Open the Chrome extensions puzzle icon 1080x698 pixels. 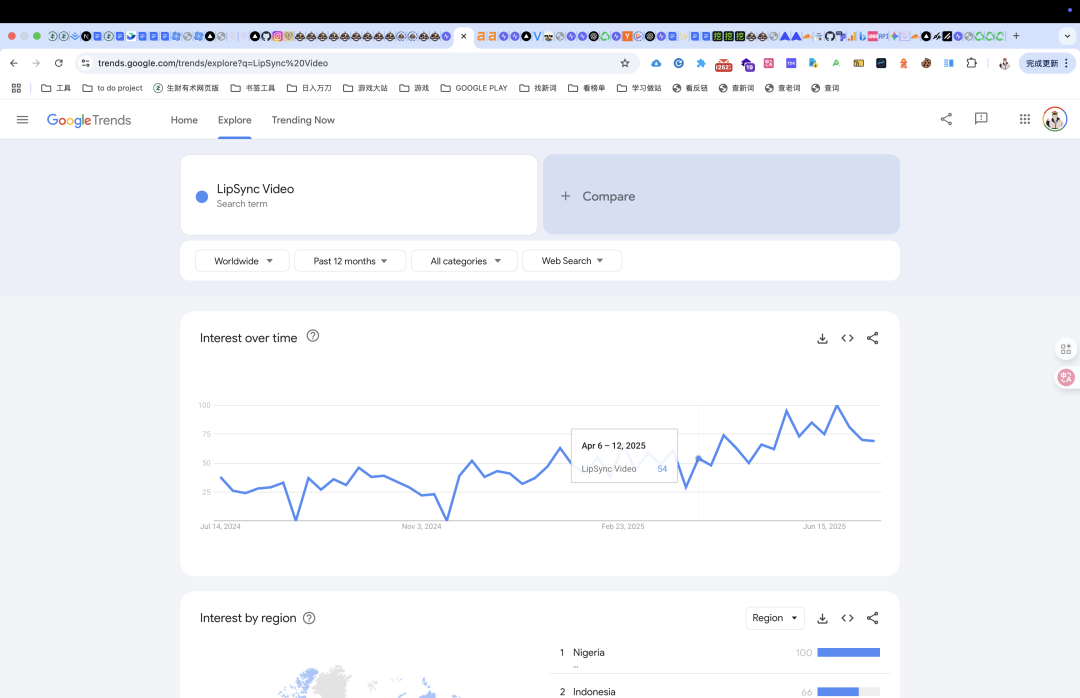pyautogui.click(x=971, y=63)
